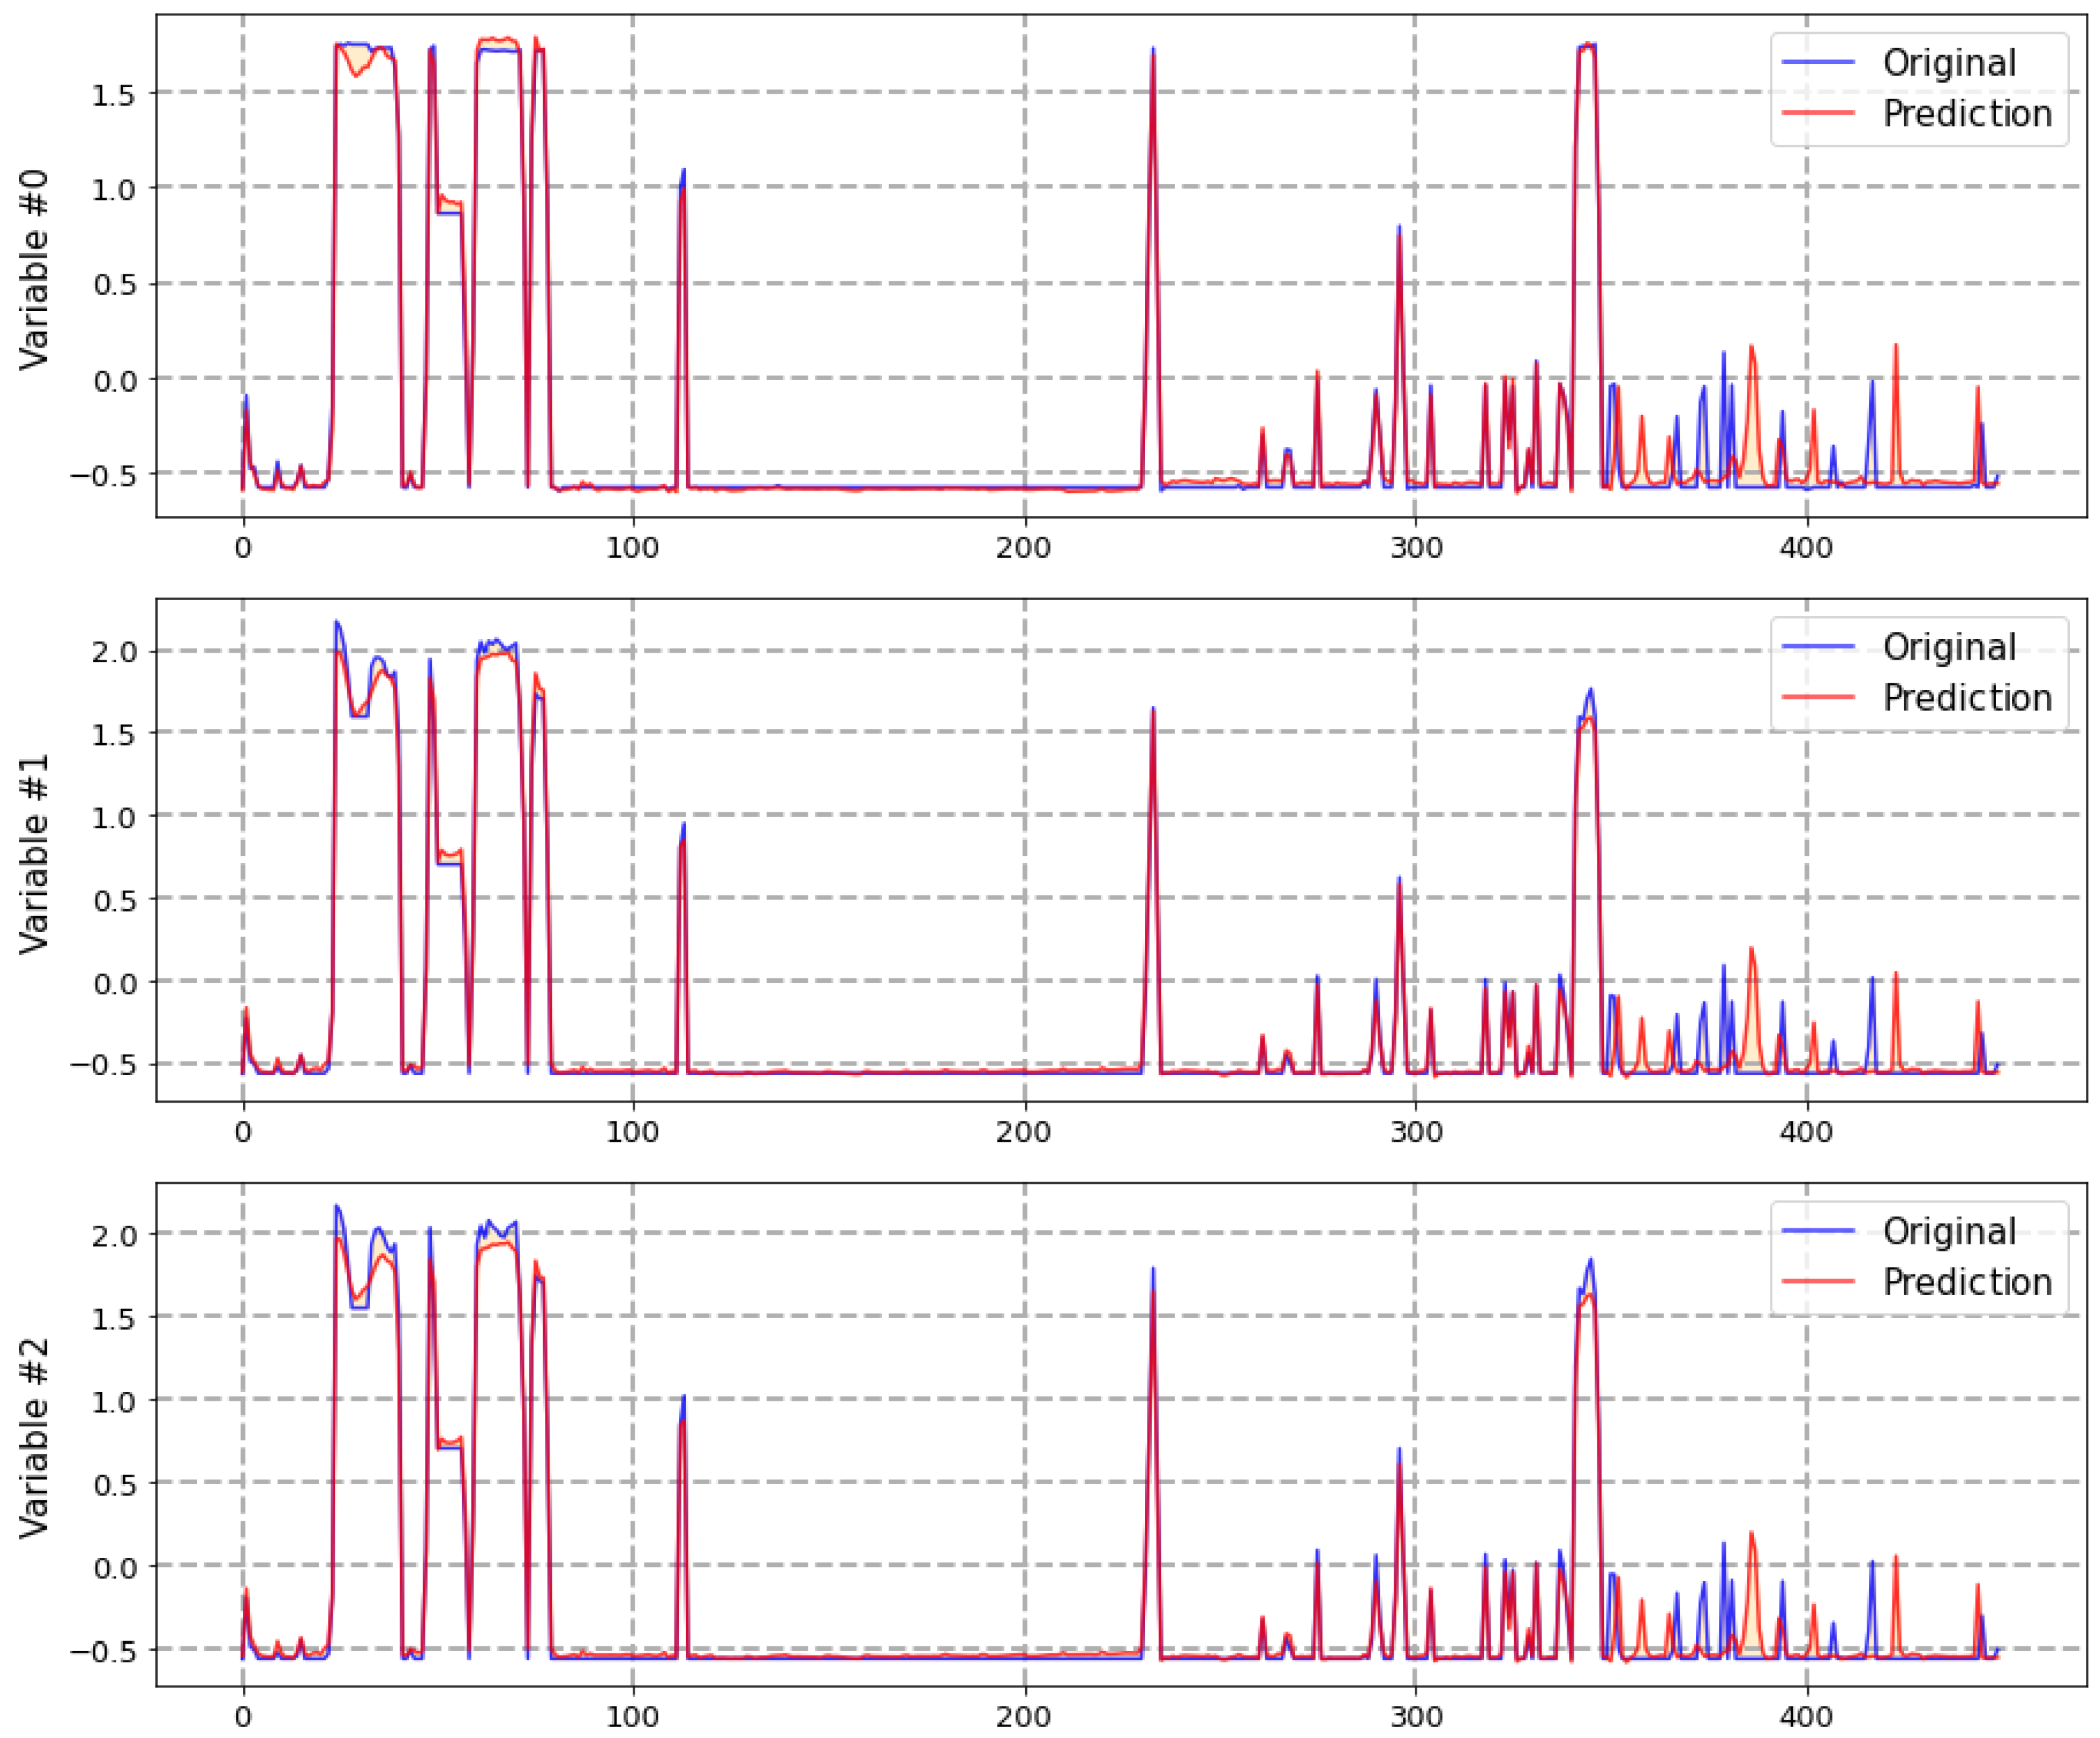The height and width of the screenshot is (1738, 2100).
Task: Select 'Prediction' legend text in Variable #0 plot
Action: [1967, 113]
